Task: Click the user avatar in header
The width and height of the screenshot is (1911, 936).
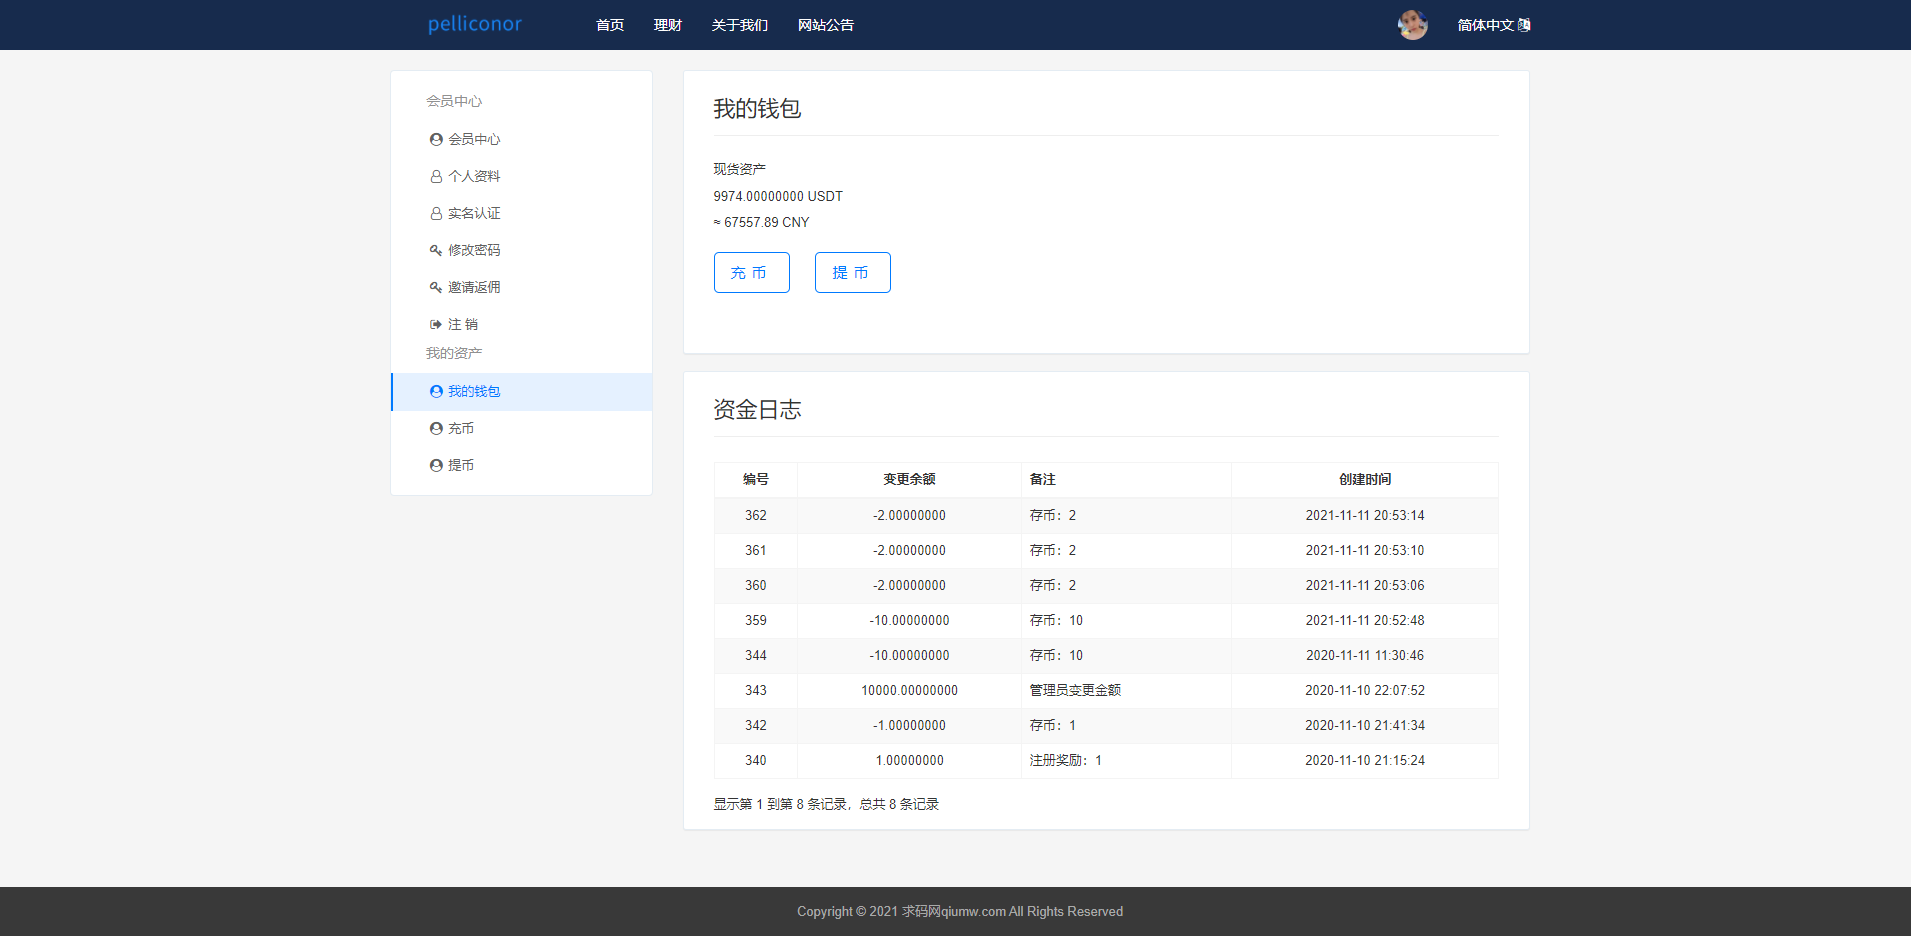Action: [1412, 25]
